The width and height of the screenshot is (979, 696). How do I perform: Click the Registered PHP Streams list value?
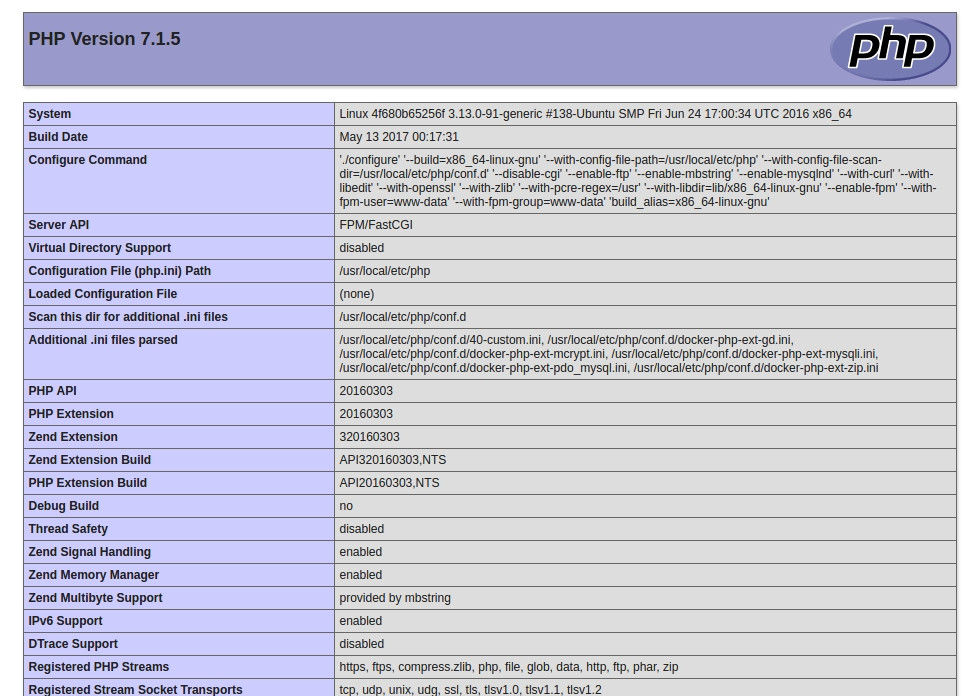pyautogui.click(x=508, y=667)
